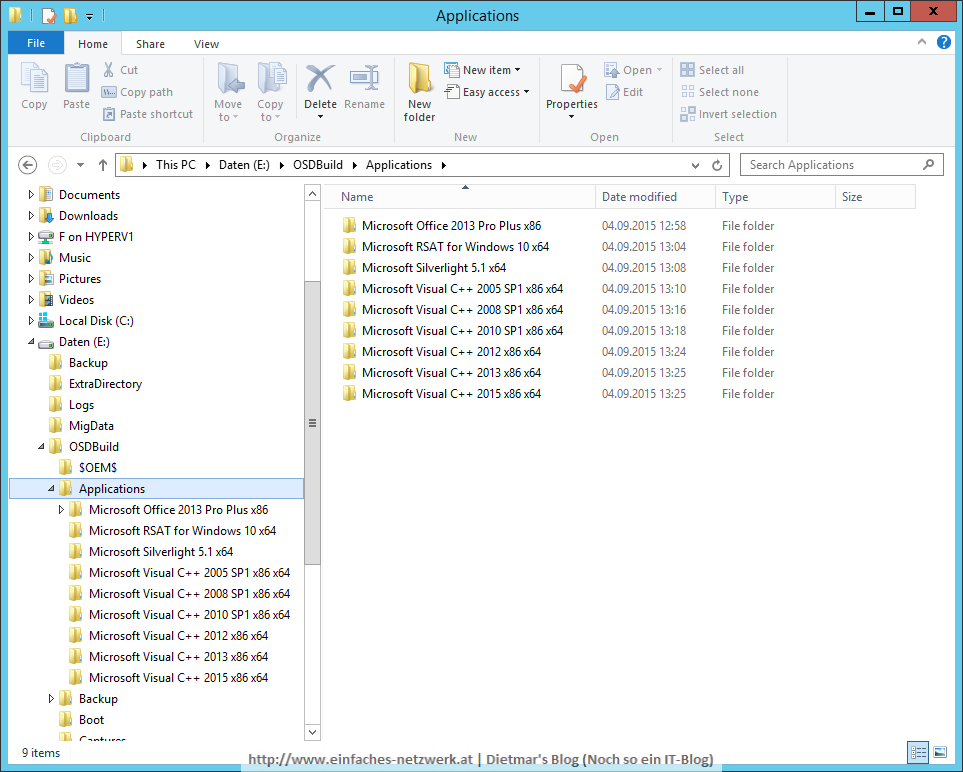
Task: Collapse the OSDBuild tree node
Action: tap(41, 446)
